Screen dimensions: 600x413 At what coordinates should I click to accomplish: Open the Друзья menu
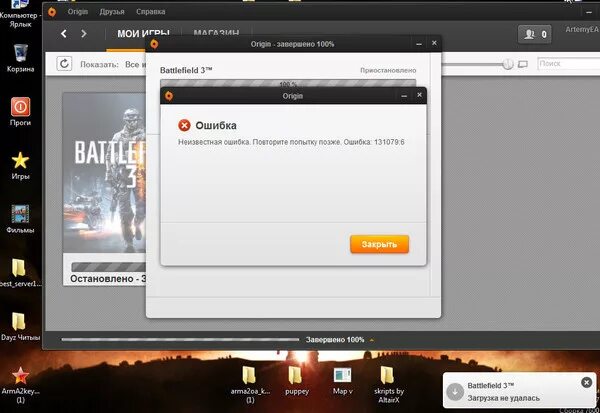[x=112, y=12]
